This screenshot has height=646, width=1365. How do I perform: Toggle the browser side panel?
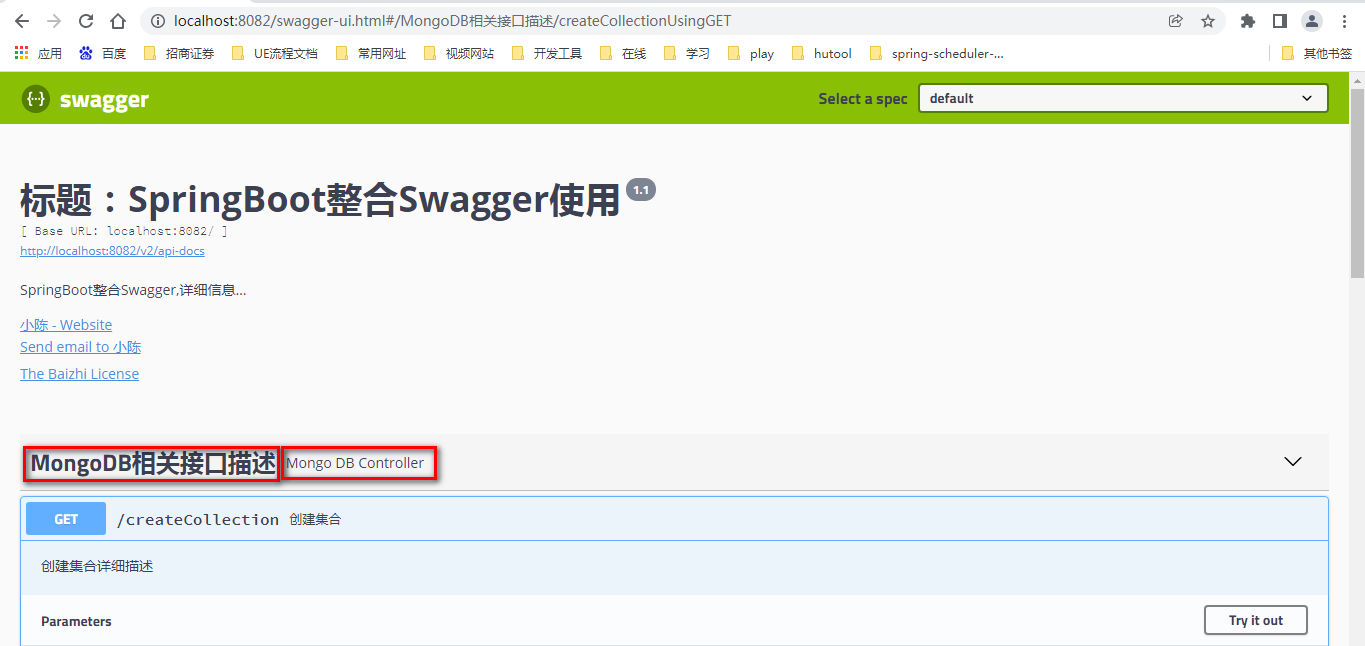1279,21
